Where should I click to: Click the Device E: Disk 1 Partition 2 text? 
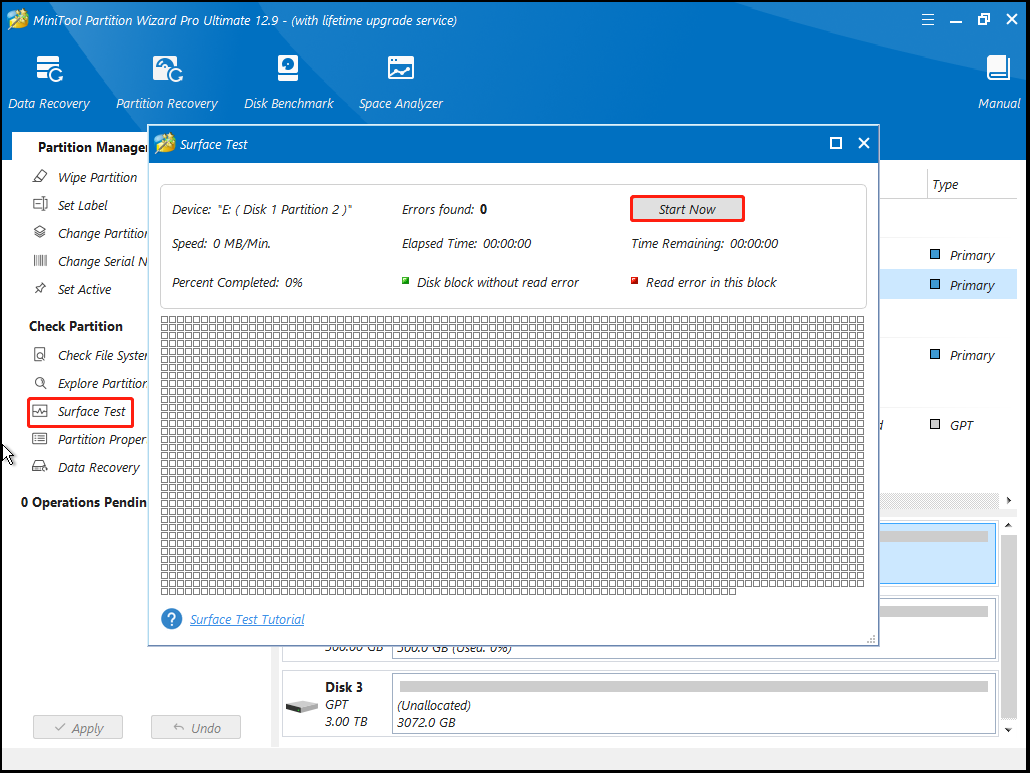(262, 210)
